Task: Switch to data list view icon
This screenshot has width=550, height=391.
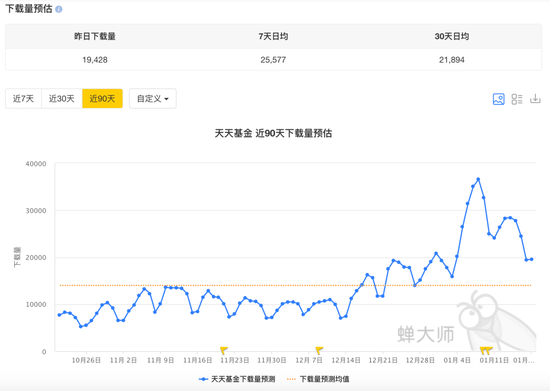Action: pyautogui.click(x=517, y=99)
